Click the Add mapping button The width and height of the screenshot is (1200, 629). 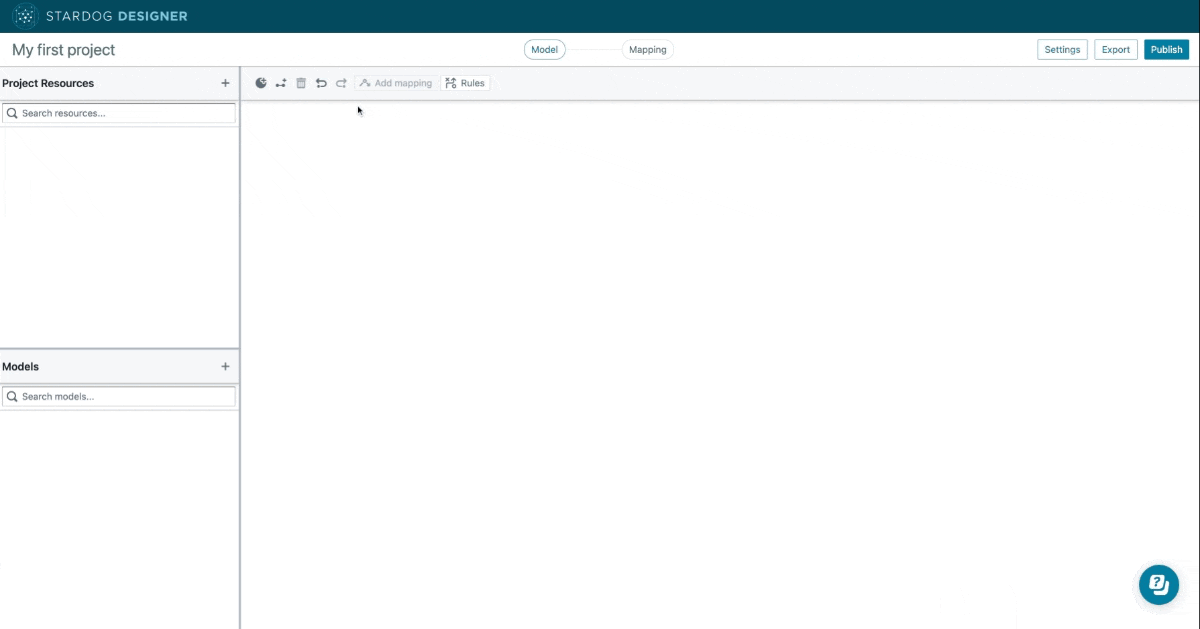click(396, 83)
